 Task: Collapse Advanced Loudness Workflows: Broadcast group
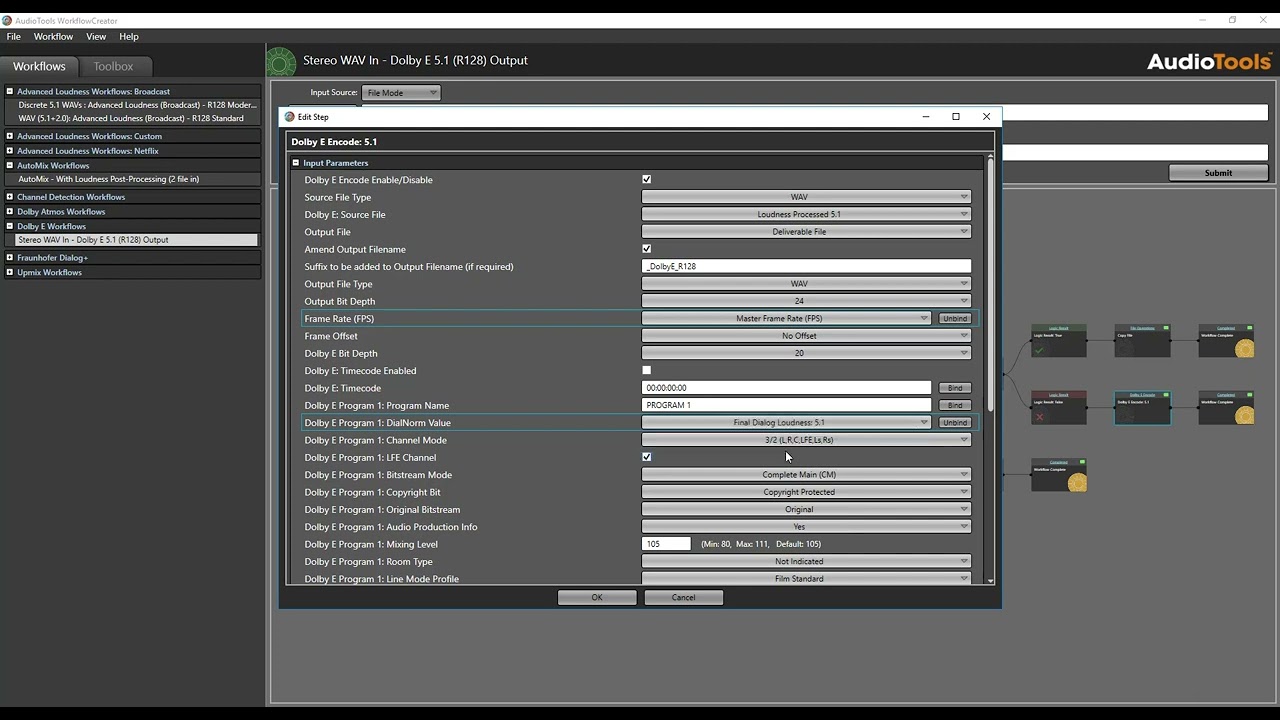coord(10,91)
